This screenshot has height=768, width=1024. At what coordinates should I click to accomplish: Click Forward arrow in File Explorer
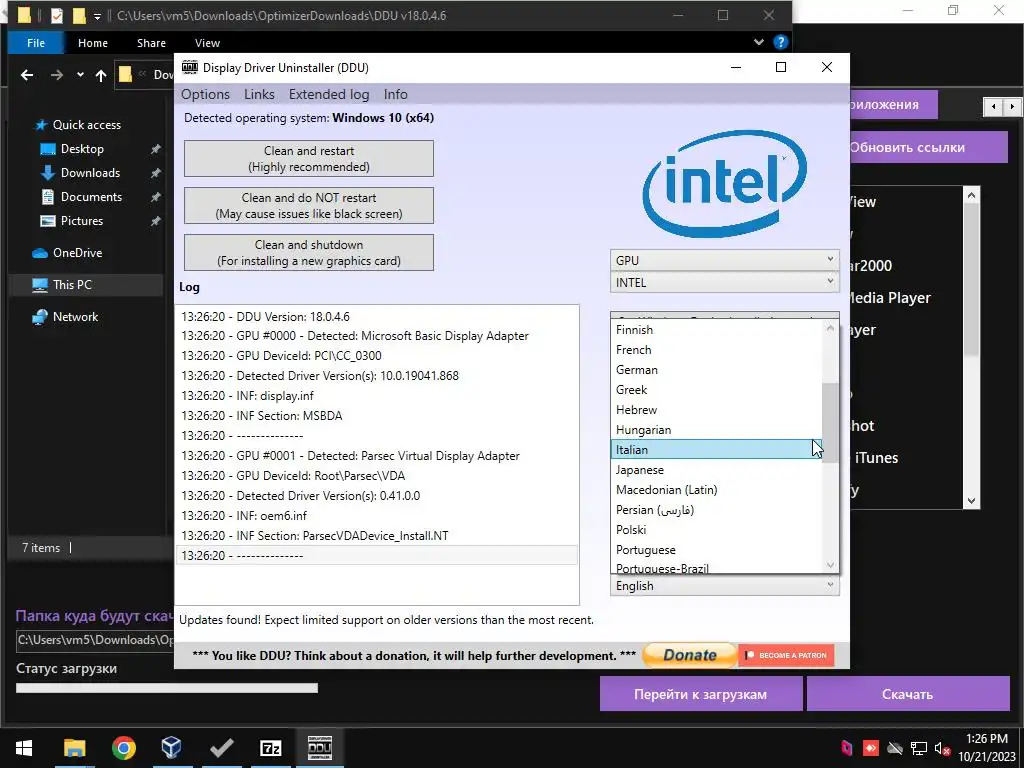pyautogui.click(x=57, y=75)
